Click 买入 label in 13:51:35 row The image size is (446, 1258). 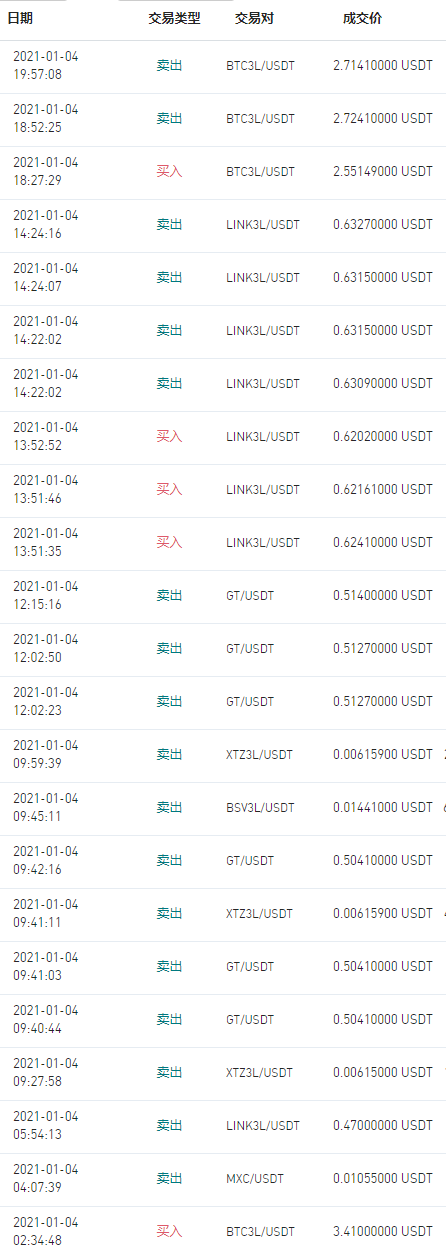(170, 542)
